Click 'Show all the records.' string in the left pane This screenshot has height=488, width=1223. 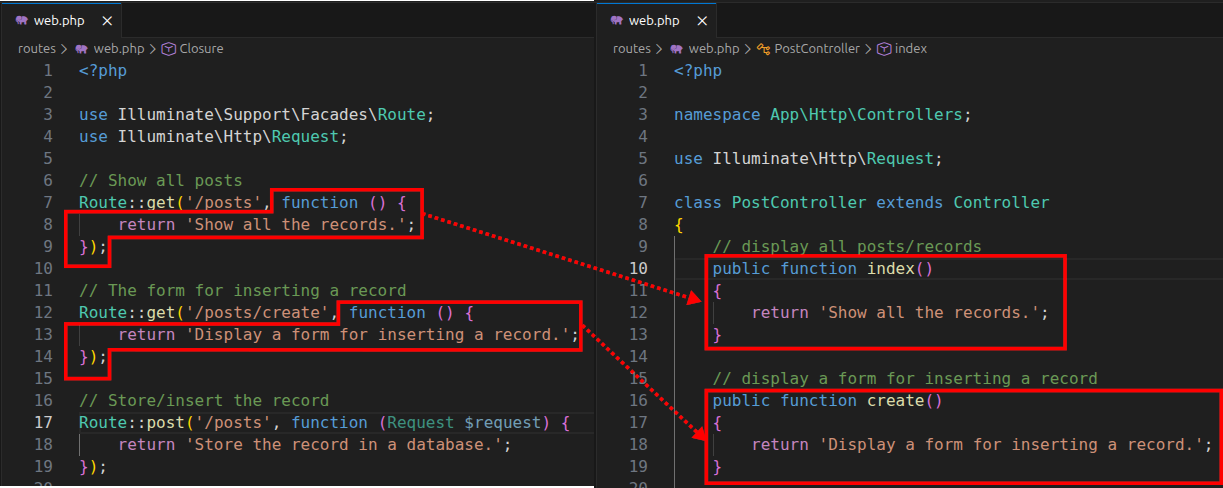click(x=294, y=224)
